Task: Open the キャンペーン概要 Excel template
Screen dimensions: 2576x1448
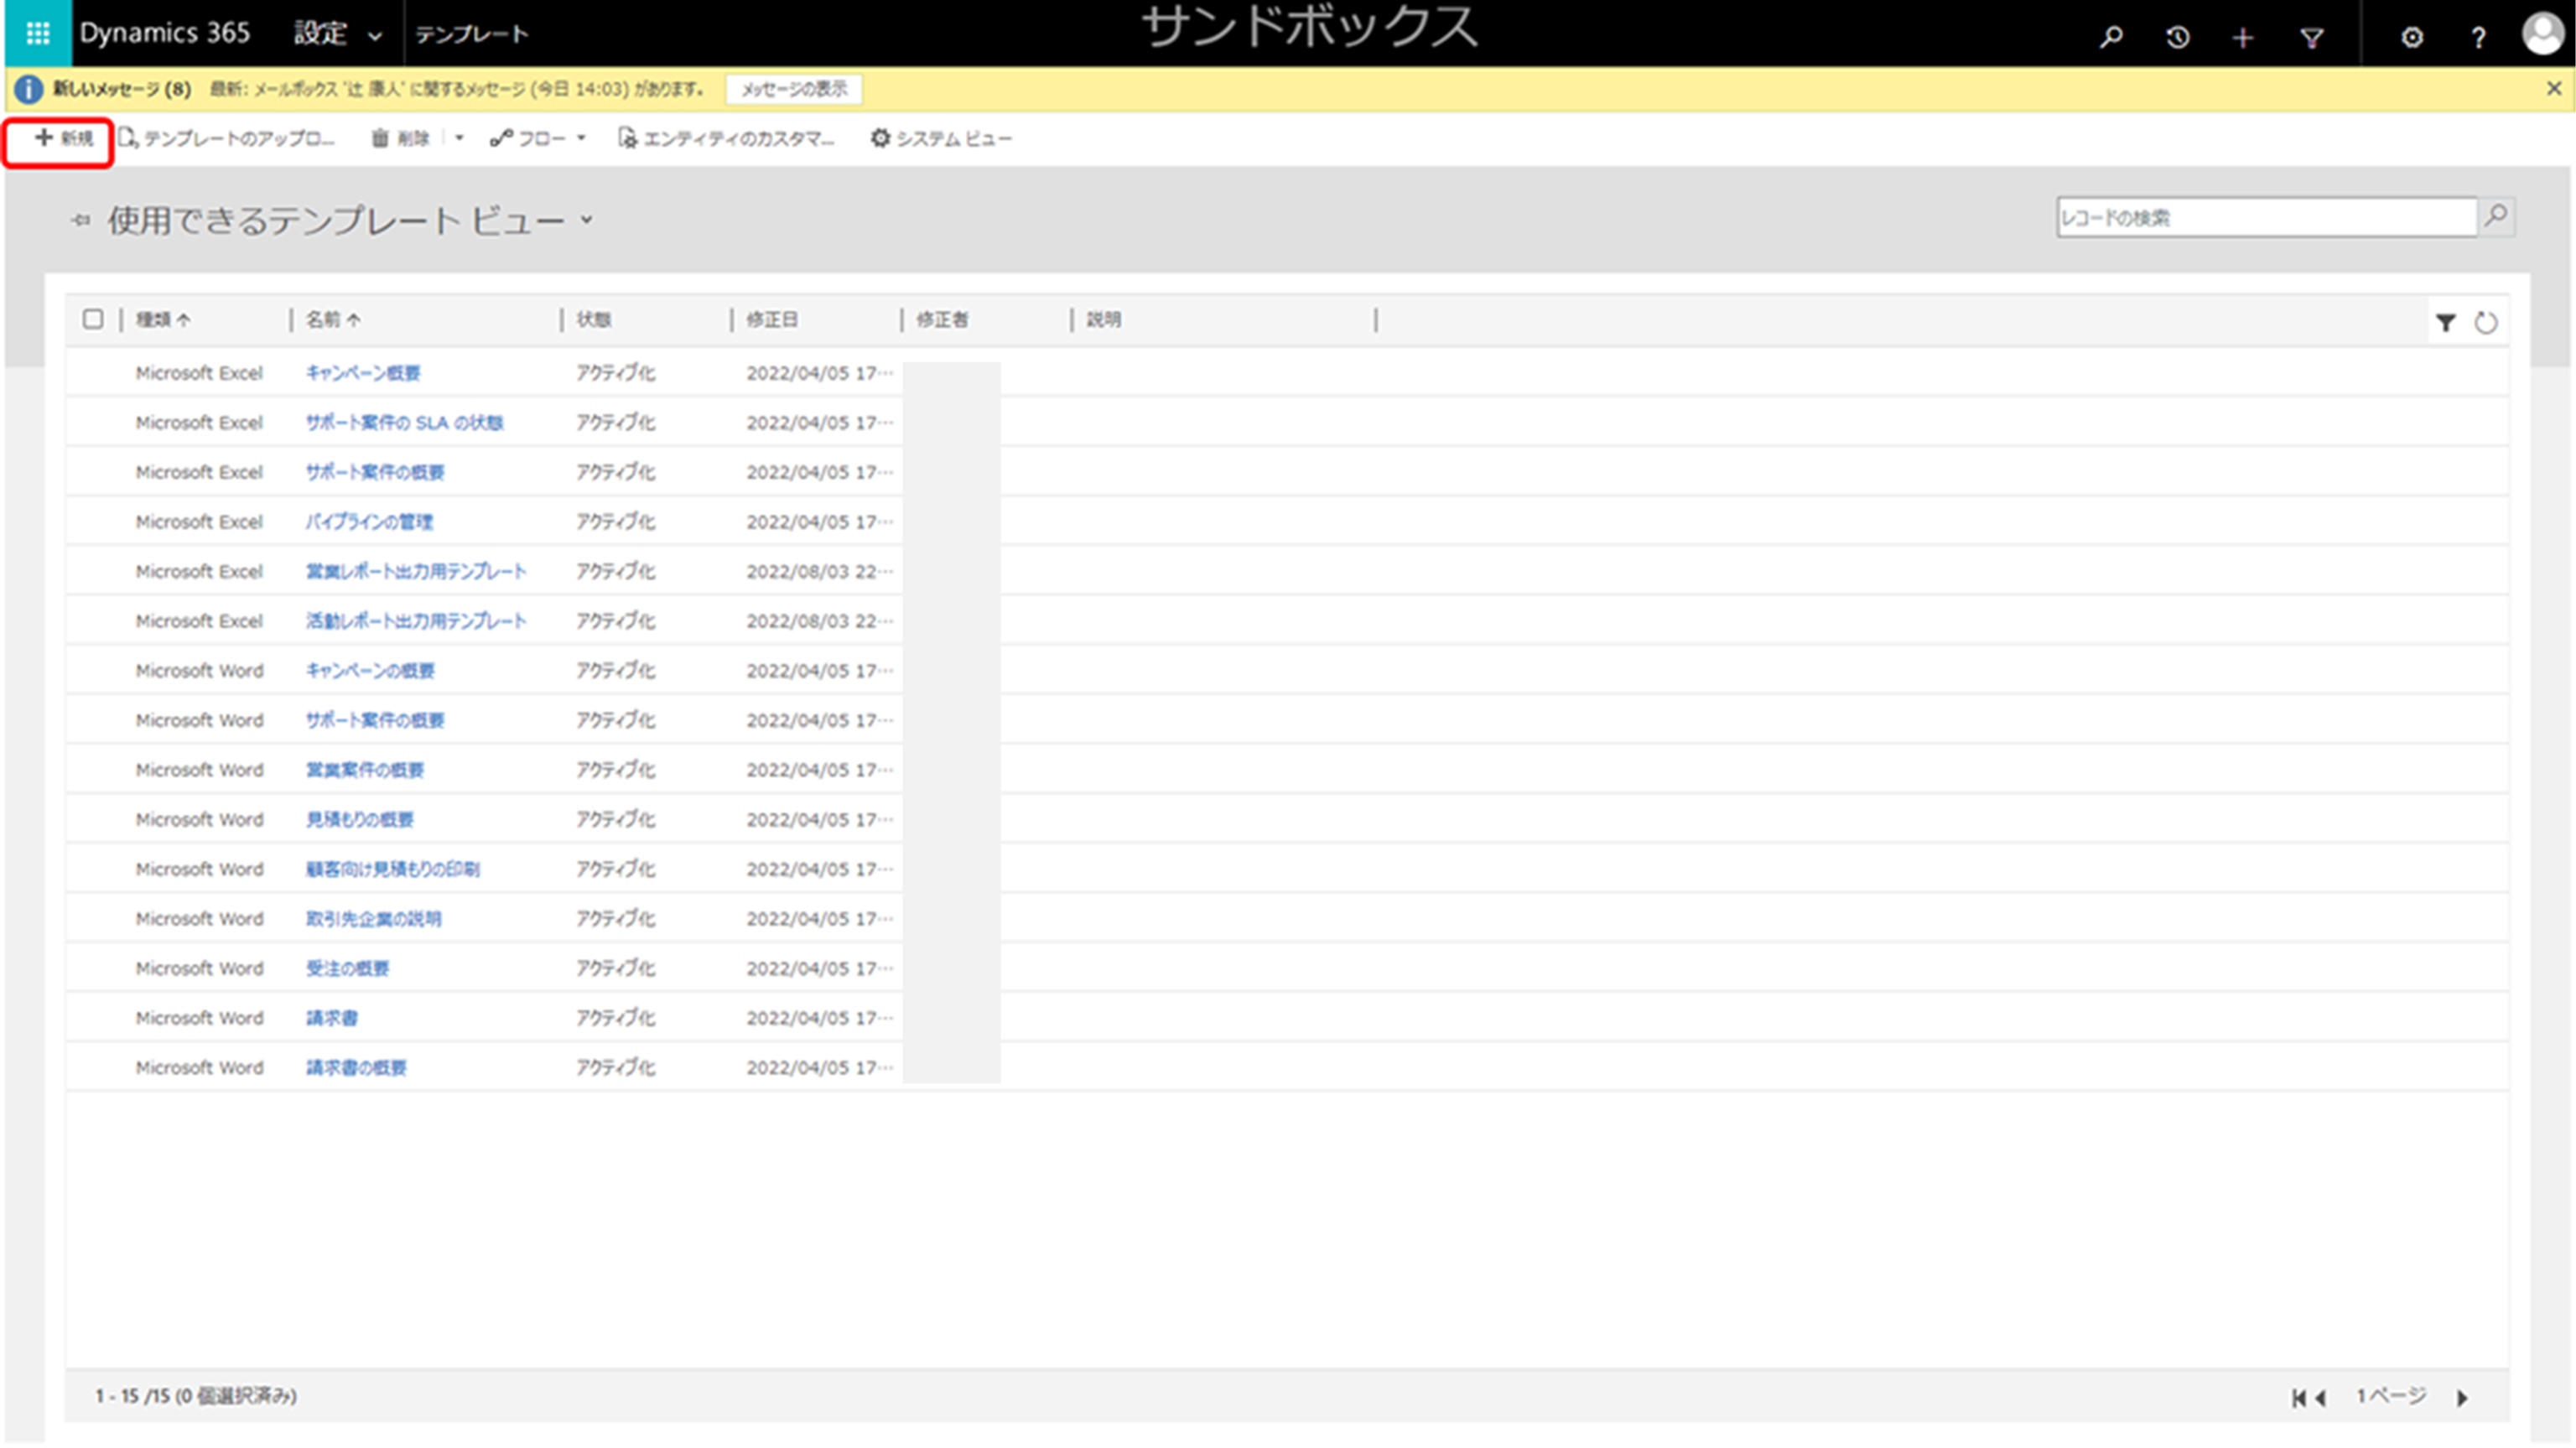Action: 363,373
